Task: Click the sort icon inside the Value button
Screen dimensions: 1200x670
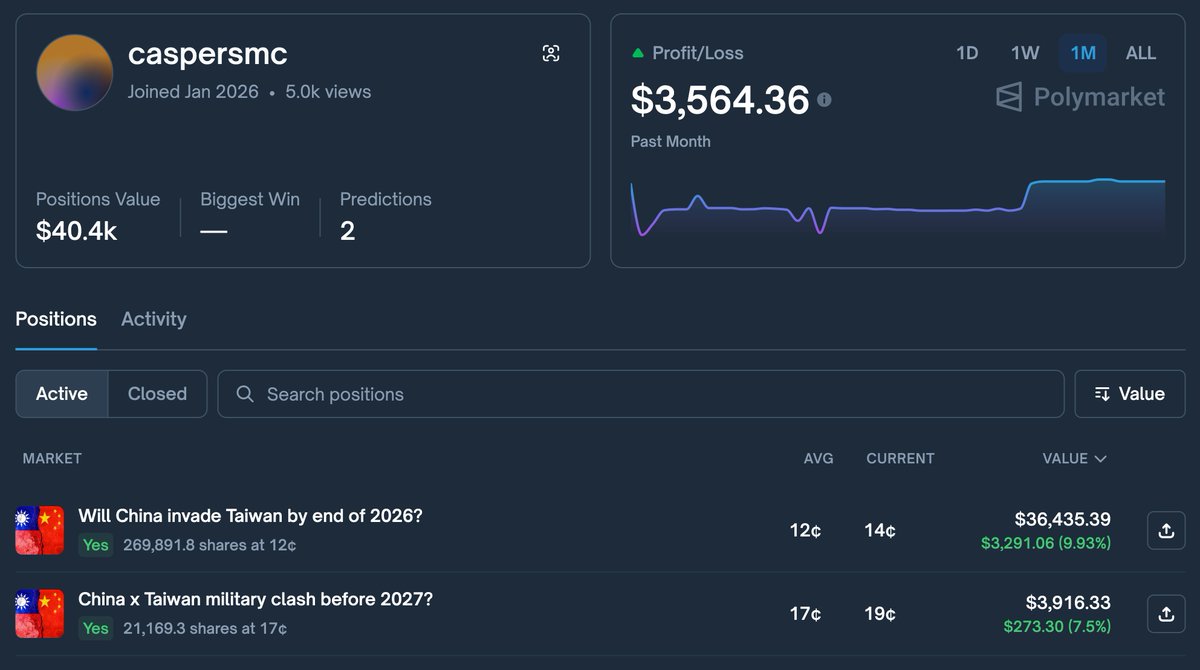Action: [x=1103, y=393]
